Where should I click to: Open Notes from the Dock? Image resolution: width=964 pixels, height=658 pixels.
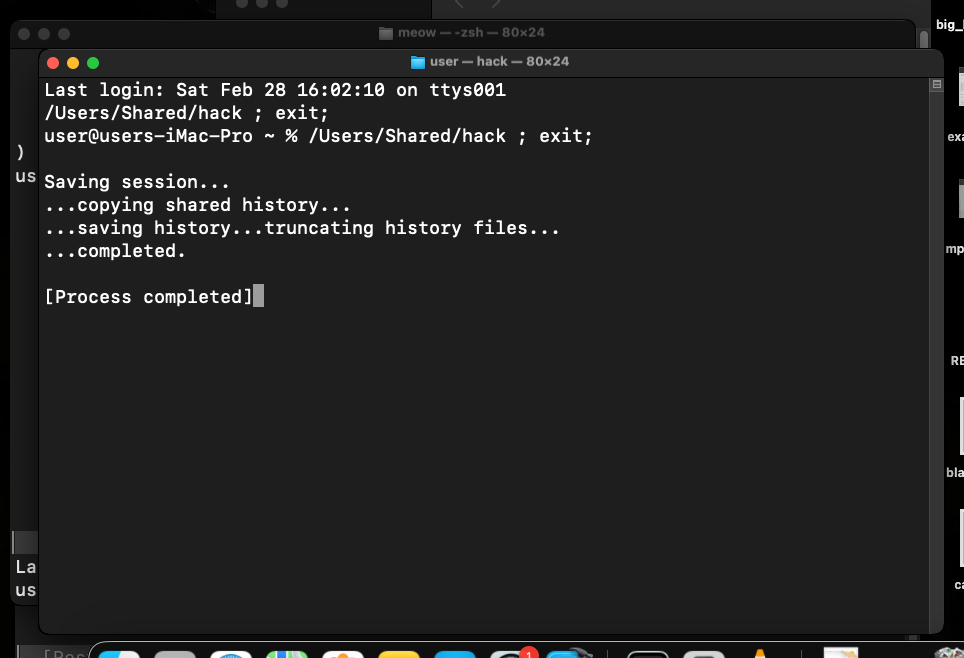399,652
